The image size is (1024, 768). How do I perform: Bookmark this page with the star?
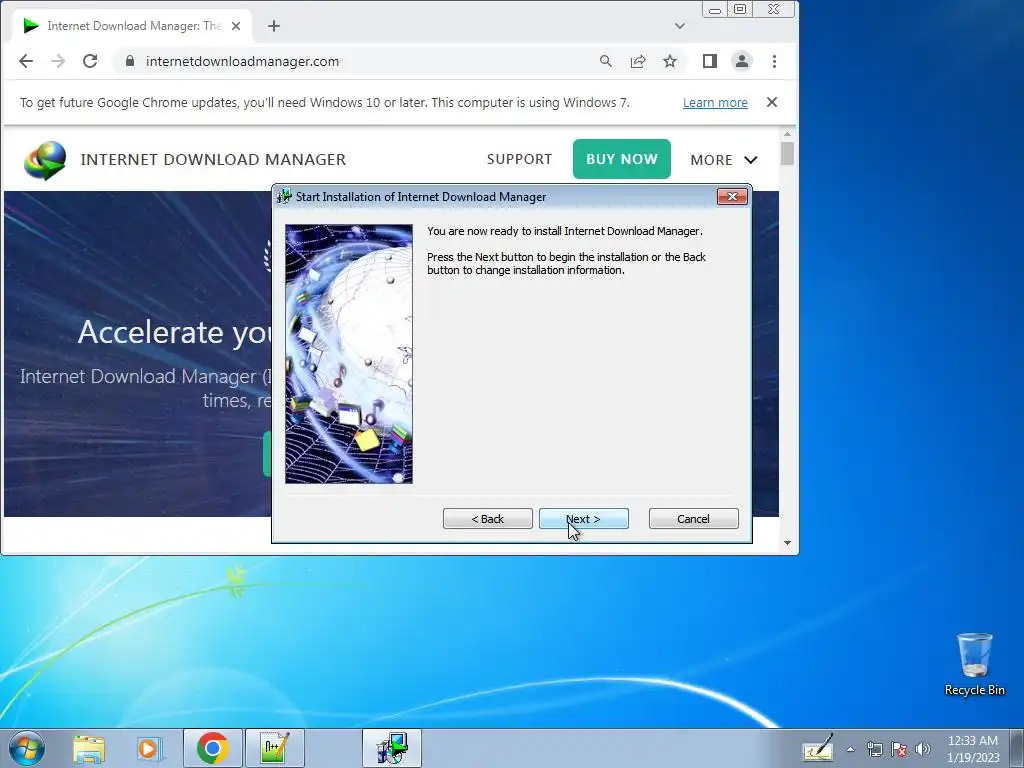click(669, 61)
